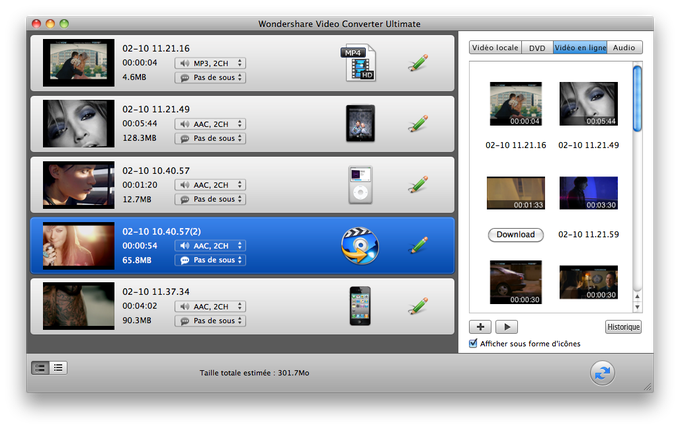Click the scrollbar down arrow in media browser
Viewport: 680px width, 429px height.
[637, 307]
